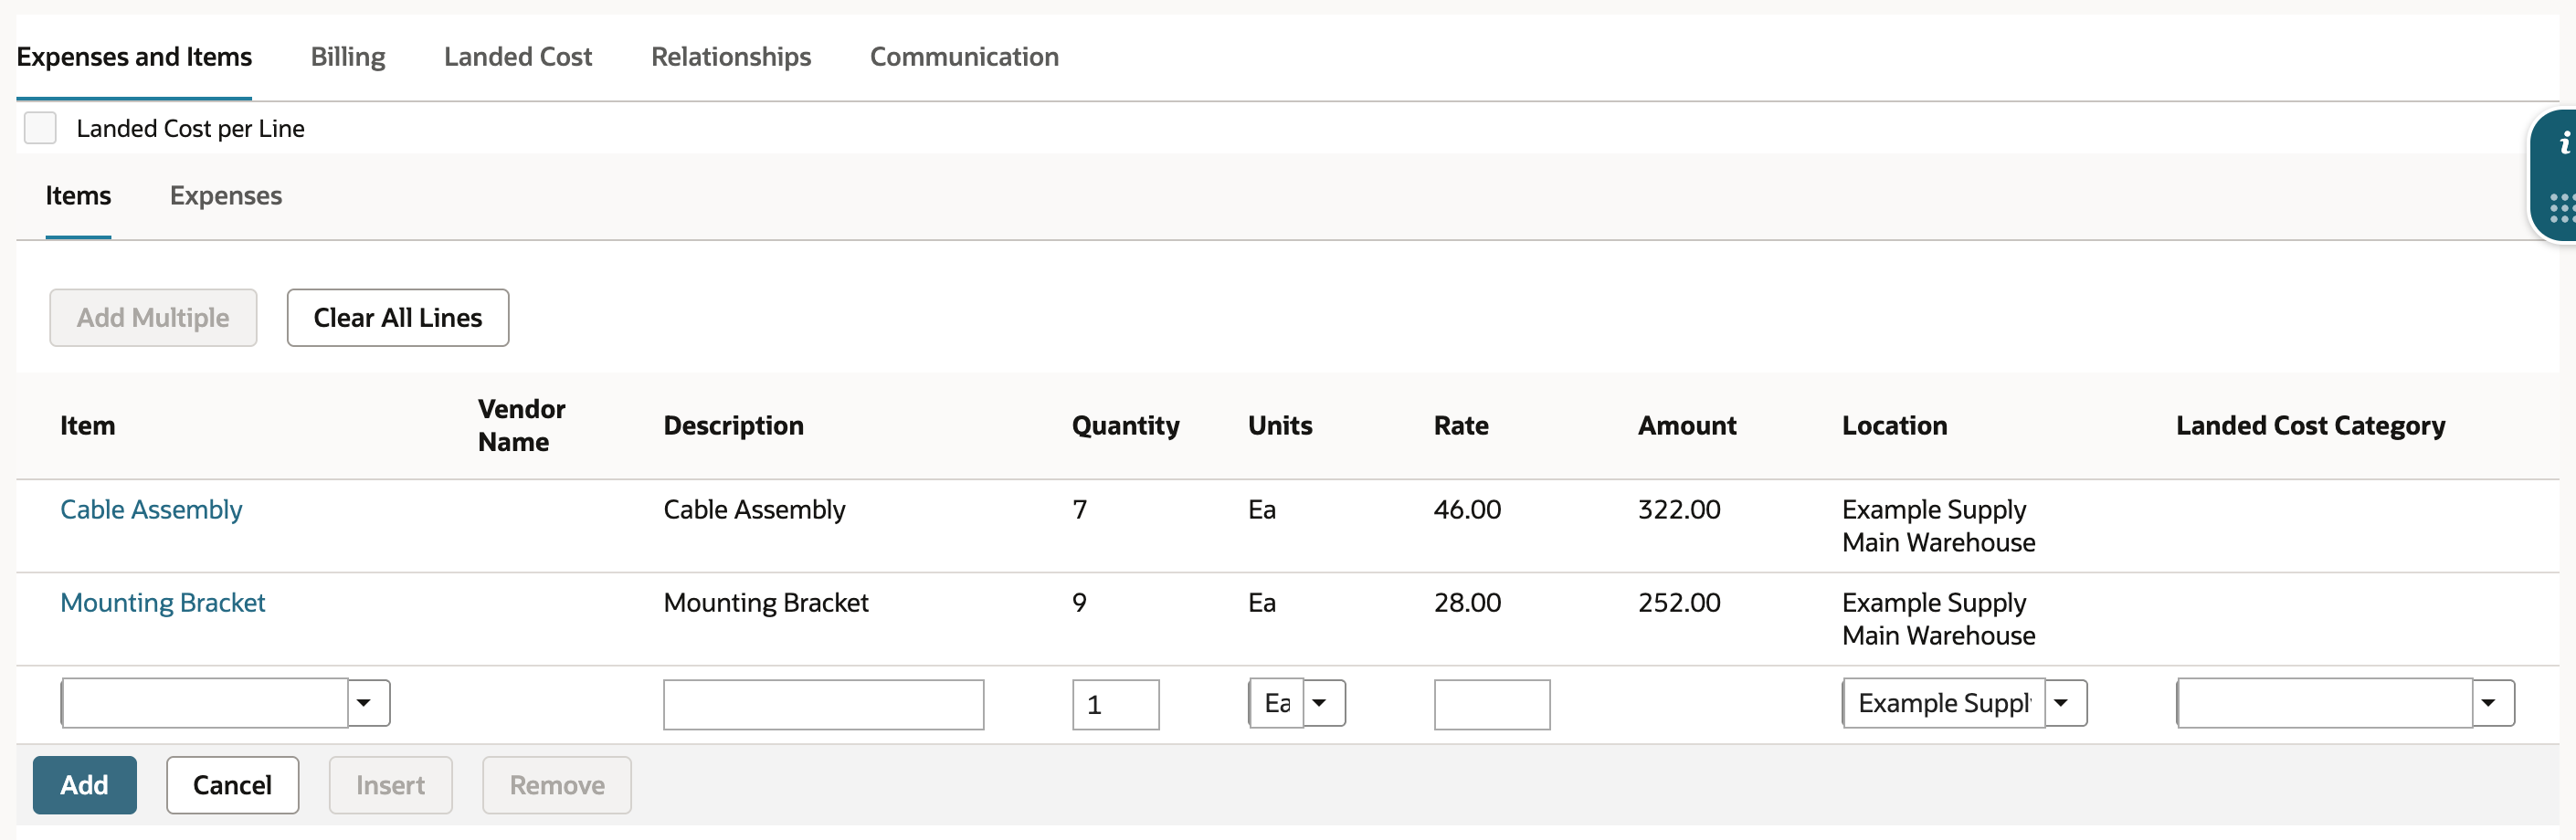
Task: Click the Add button
Action: tap(84, 785)
